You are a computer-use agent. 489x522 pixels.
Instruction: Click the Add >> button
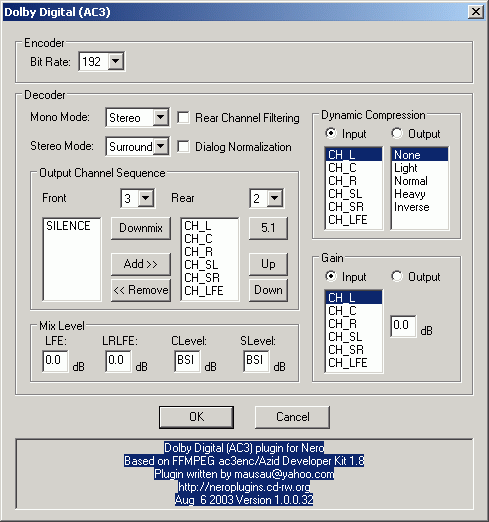tap(141, 264)
